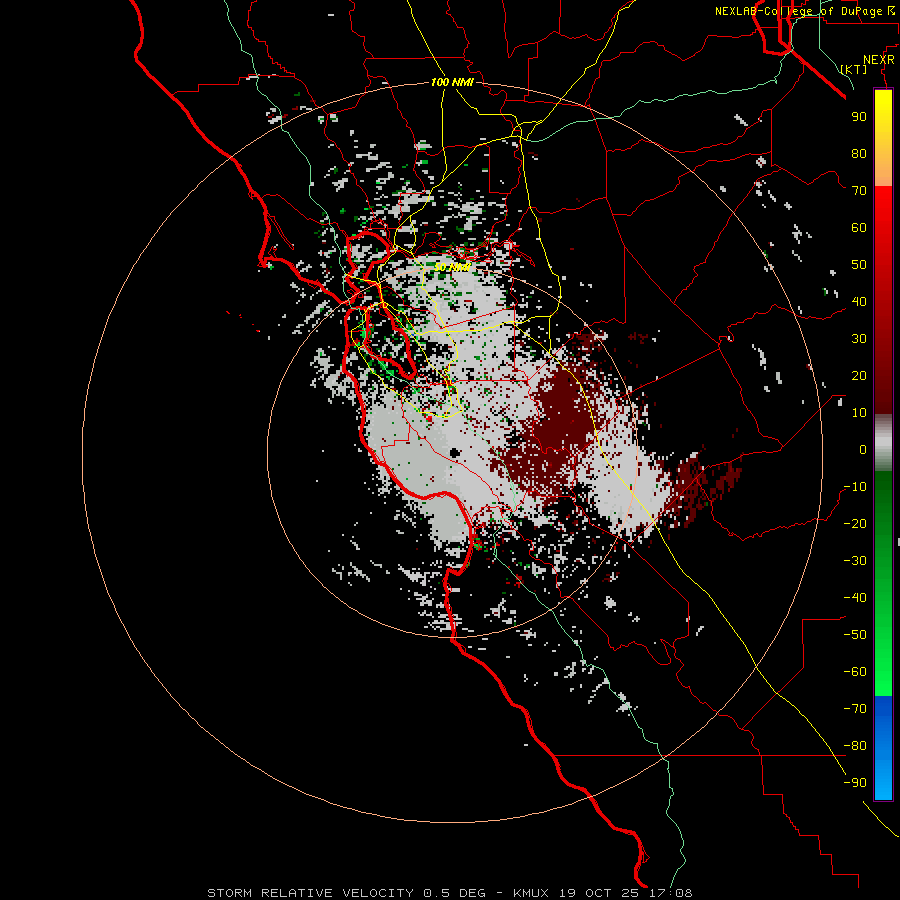Click the "STORM RELATIVE VELOCITY 0.5 DEG" caption
Image resolution: width=900 pixels, height=900 pixels.
(347, 893)
